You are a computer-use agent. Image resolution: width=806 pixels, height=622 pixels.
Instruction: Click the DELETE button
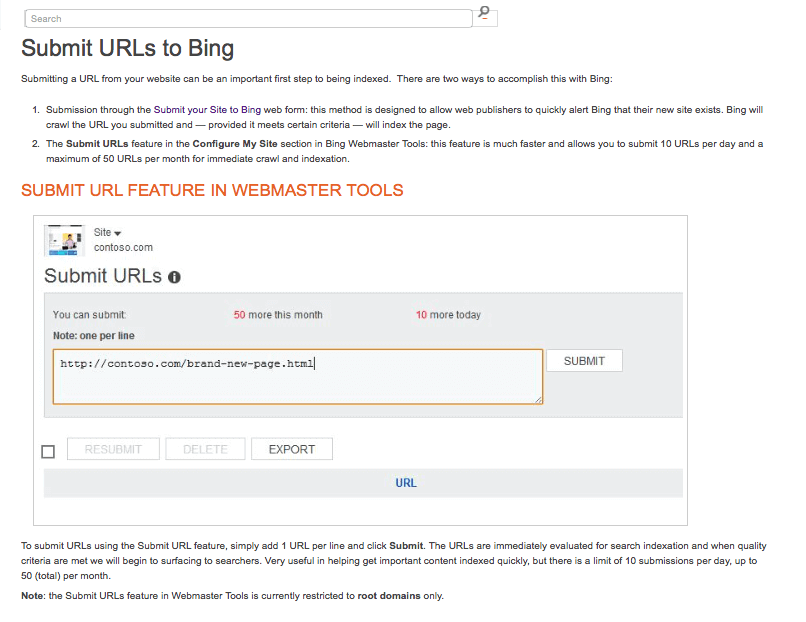pyautogui.click(x=205, y=449)
